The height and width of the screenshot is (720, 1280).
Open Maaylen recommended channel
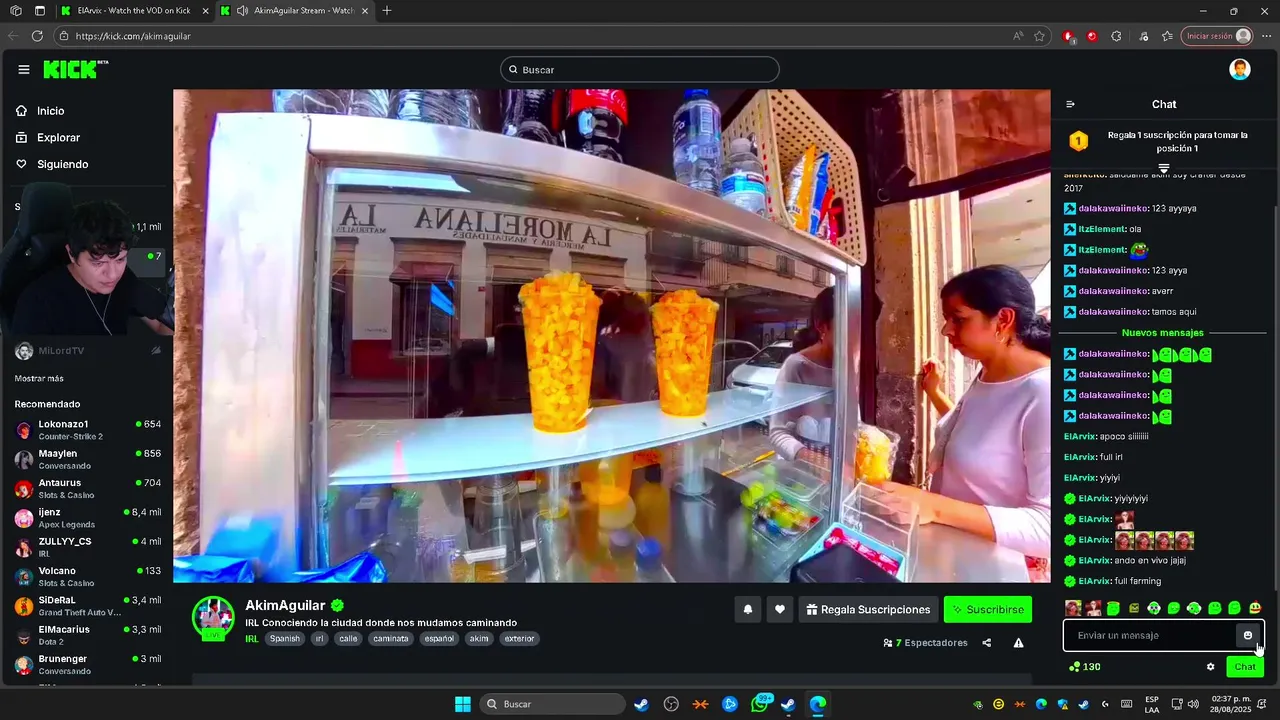[87, 459]
